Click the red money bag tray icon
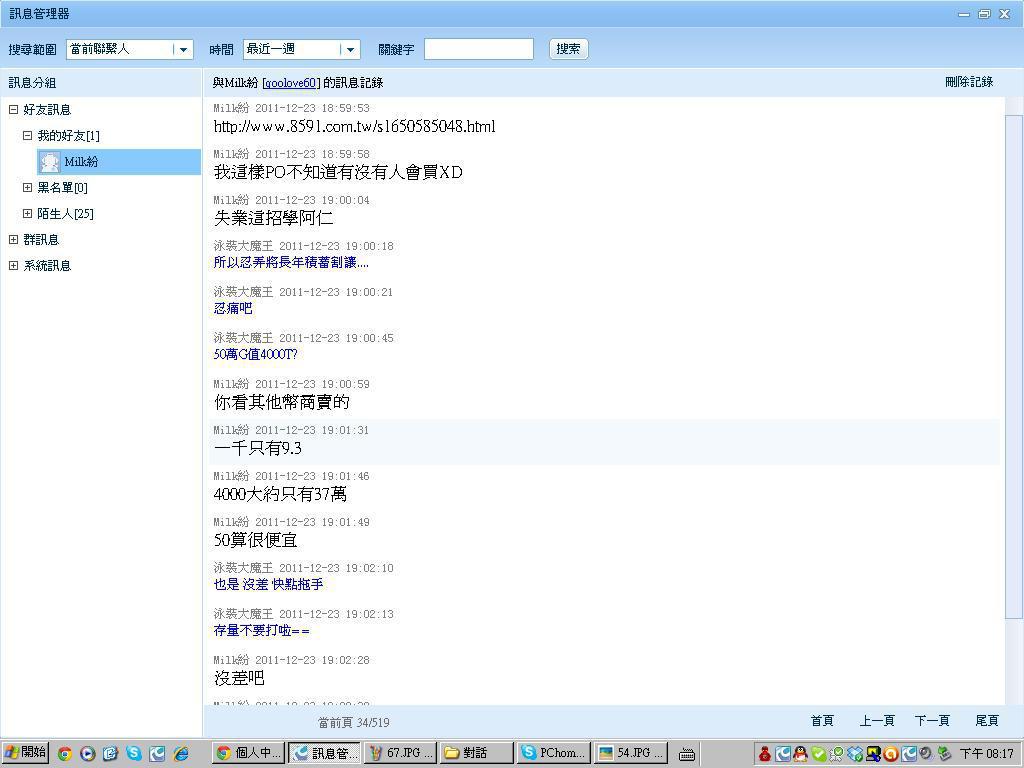Viewport: 1024px width, 768px height. [x=765, y=754]
